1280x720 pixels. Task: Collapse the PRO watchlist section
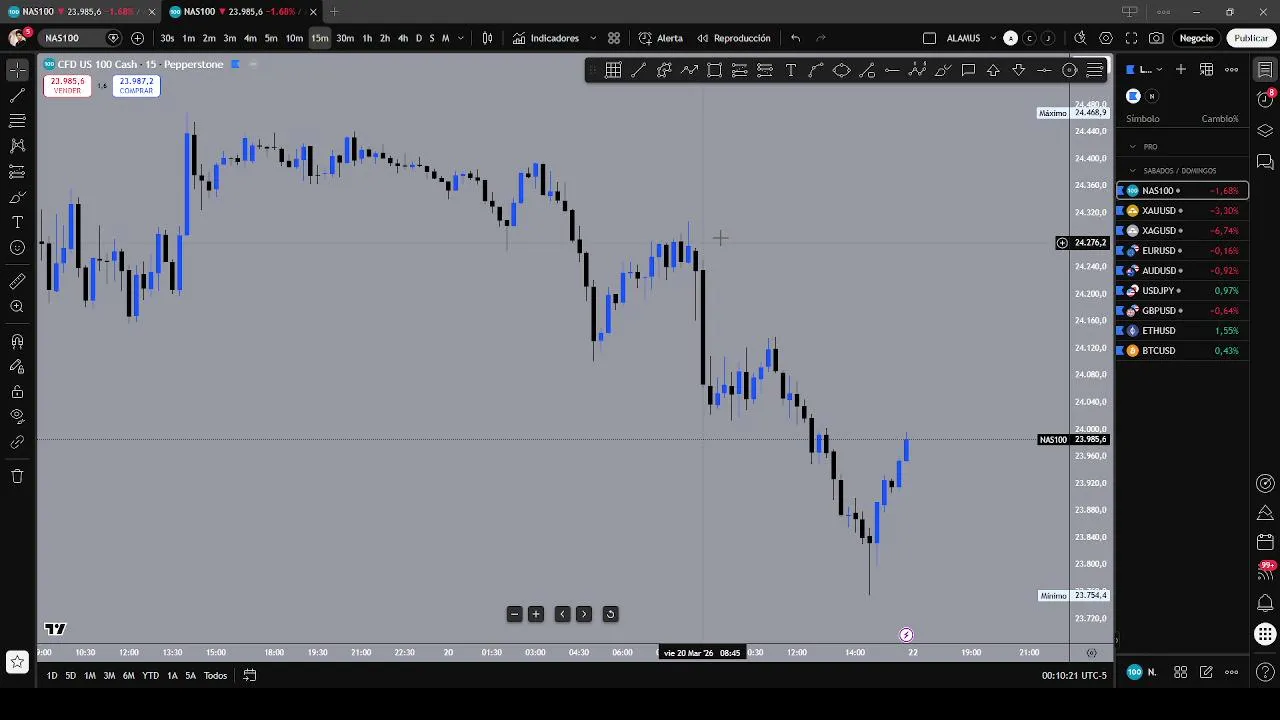click(1133, 147)
